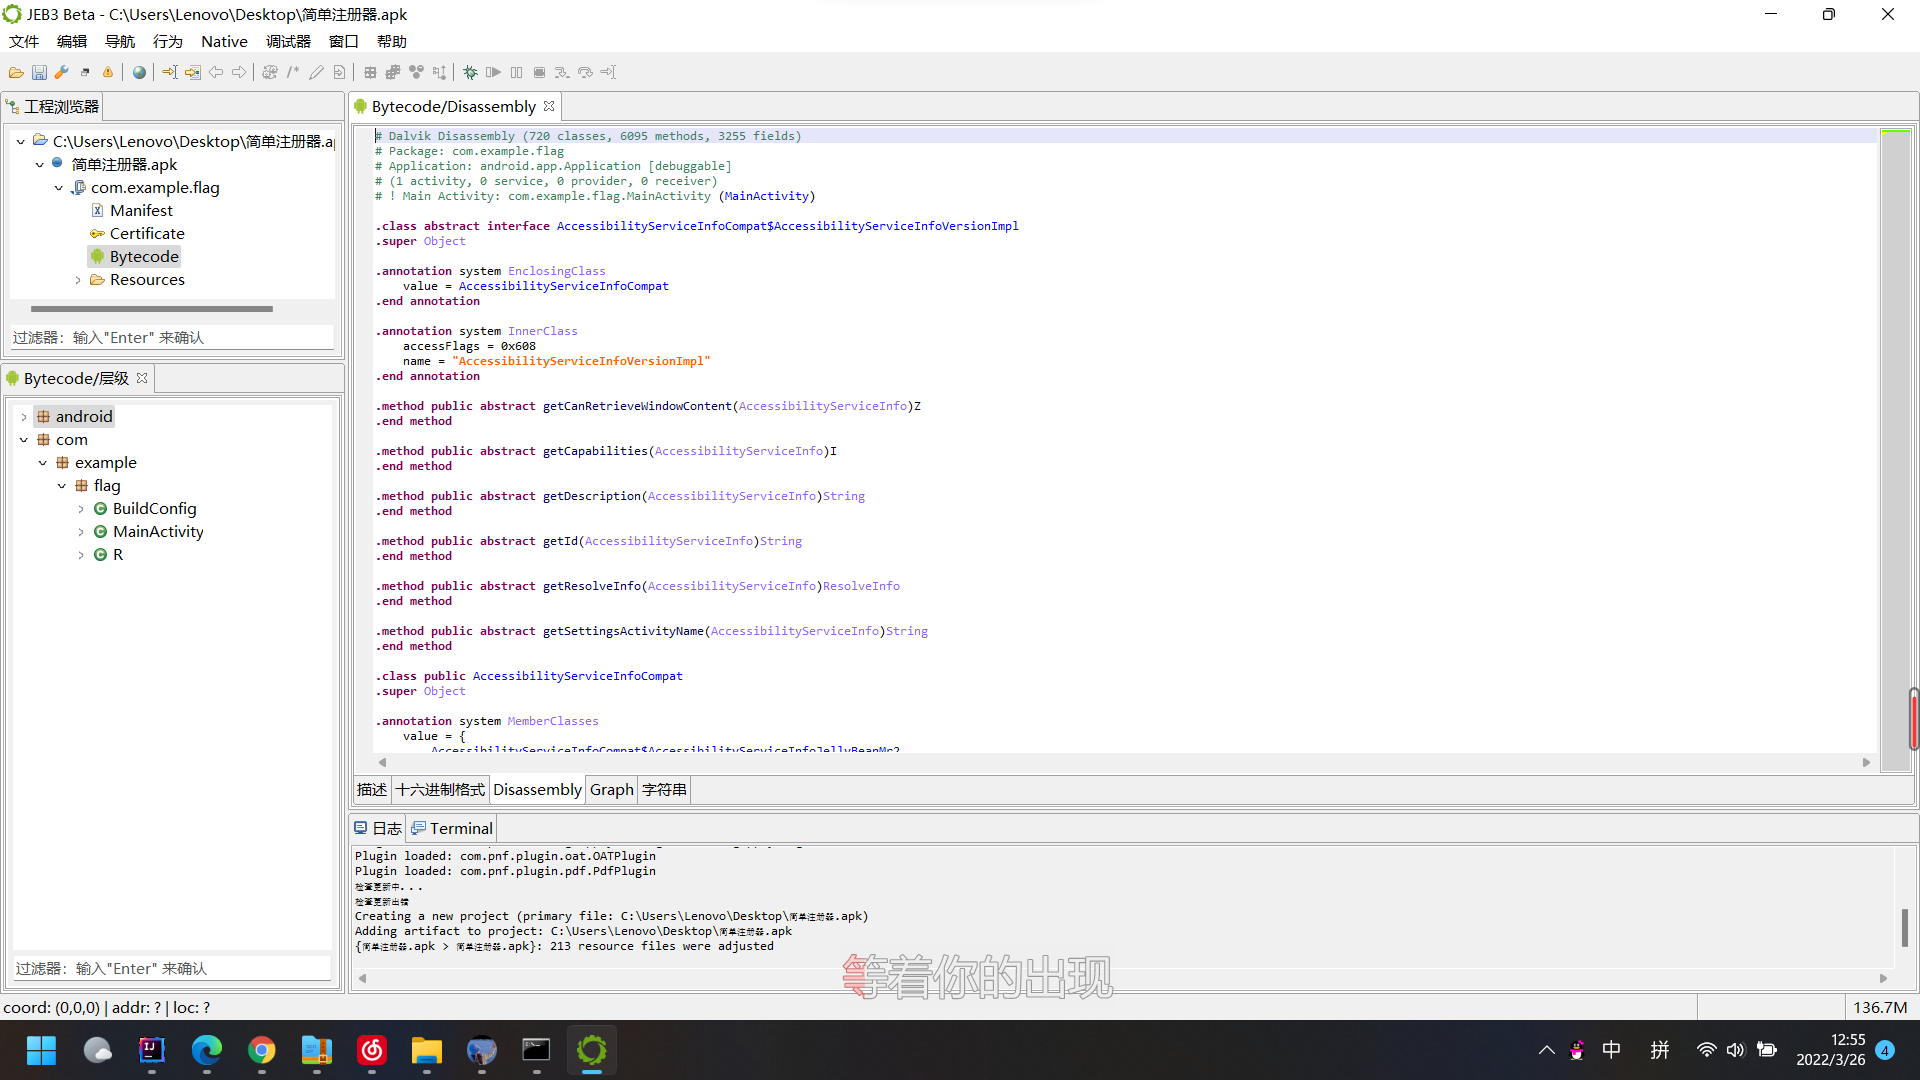Click the globe icon in toolbar

click(x=139, y=72)
